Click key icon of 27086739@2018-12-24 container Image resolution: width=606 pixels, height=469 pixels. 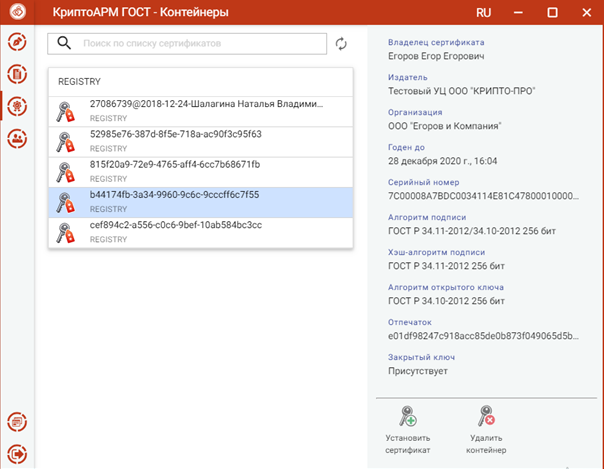[x=65, y=112]
